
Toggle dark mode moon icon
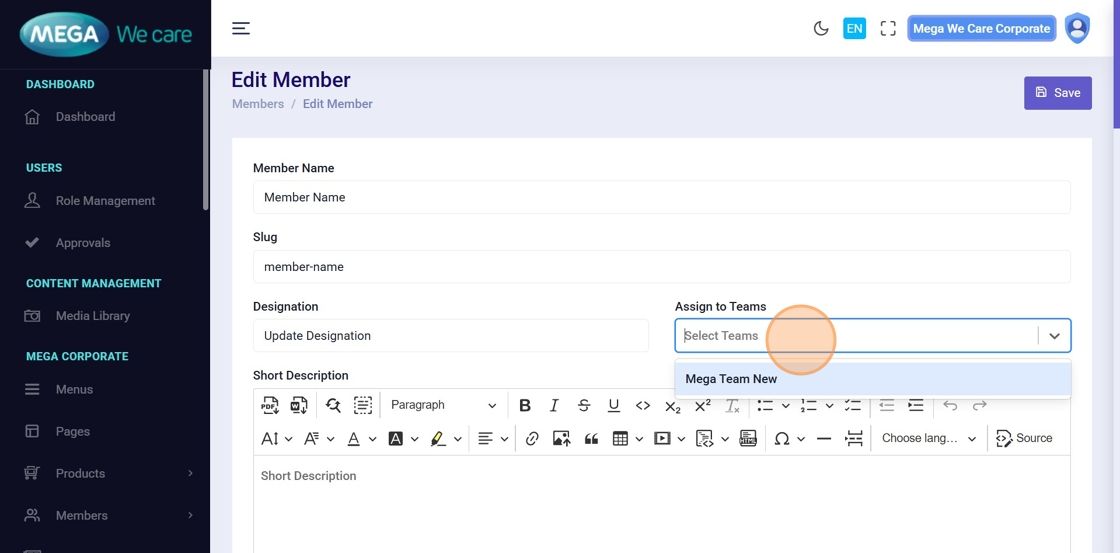pyautogui.click(x=821, y=29)
